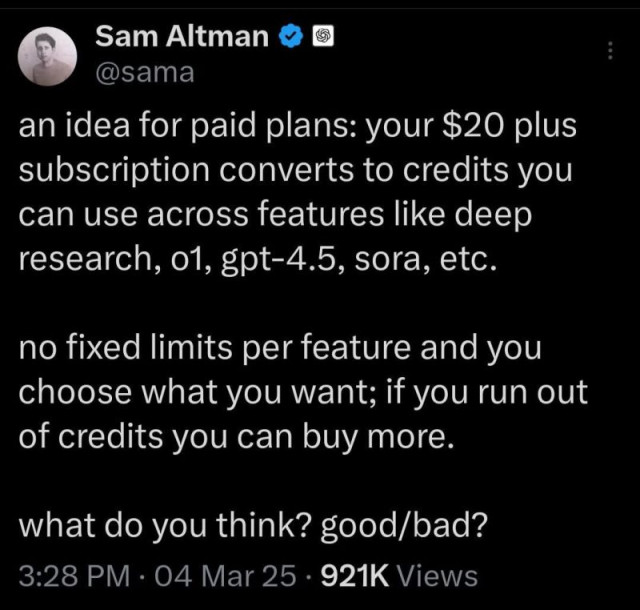The image size is (640, 610).
Task: Open the @sama handle link
Action: tap(145, 73)
